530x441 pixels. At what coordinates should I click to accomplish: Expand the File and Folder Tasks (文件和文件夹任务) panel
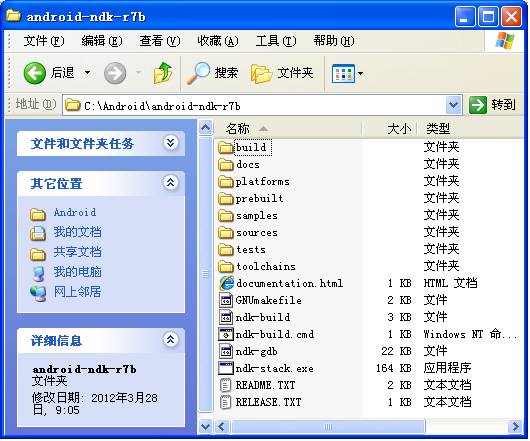[x=171, y=143]
